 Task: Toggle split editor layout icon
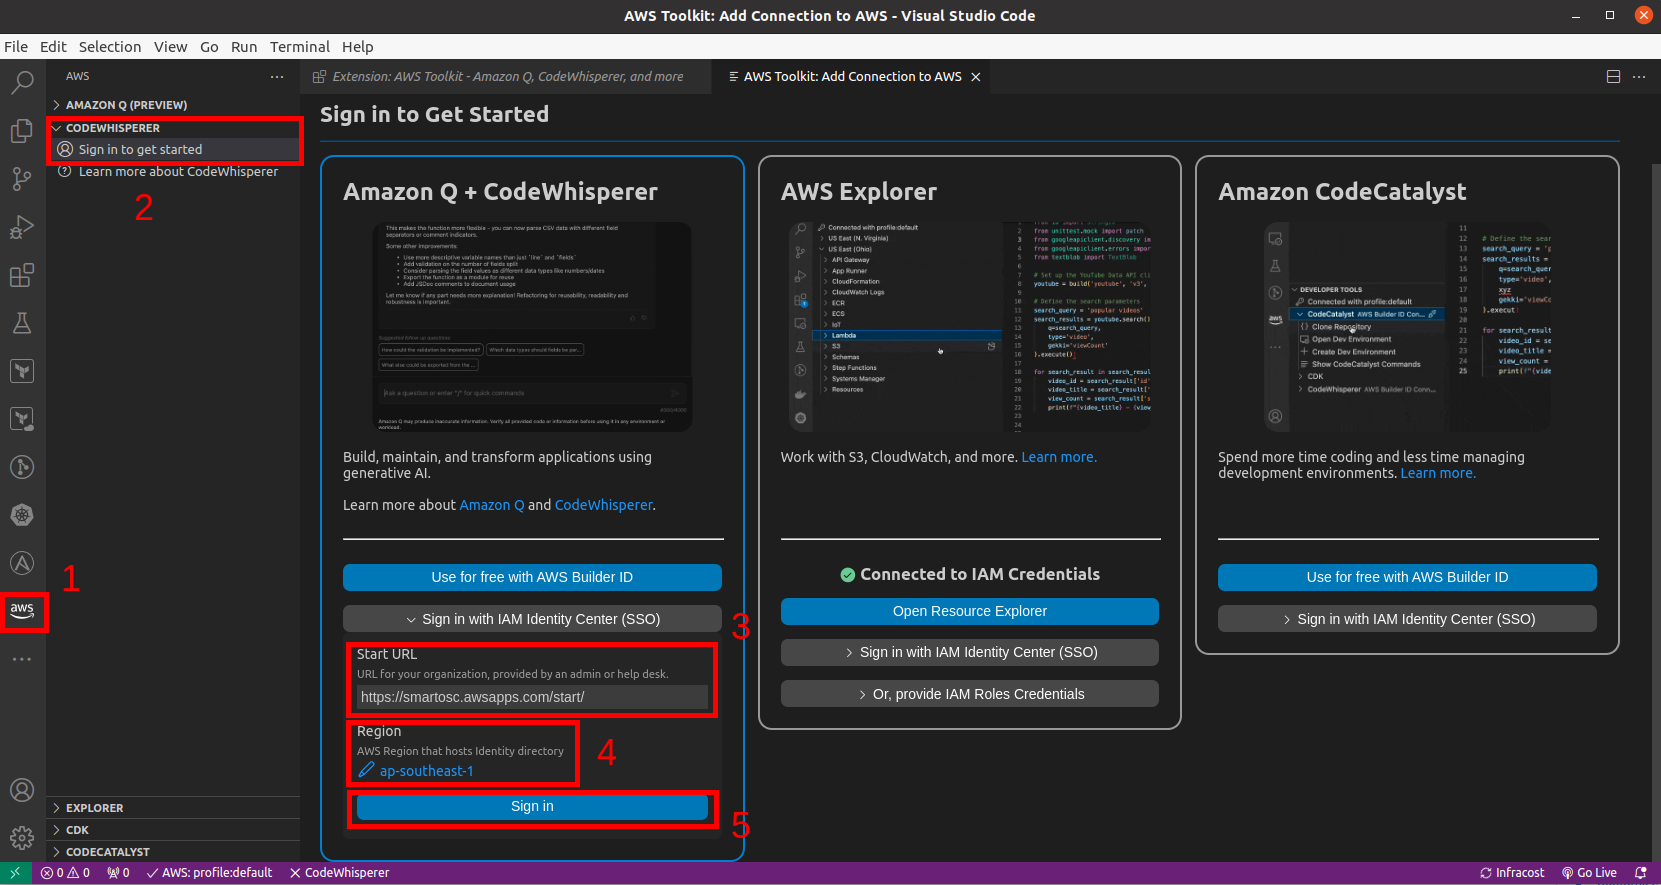click(x=1613, y=77)
